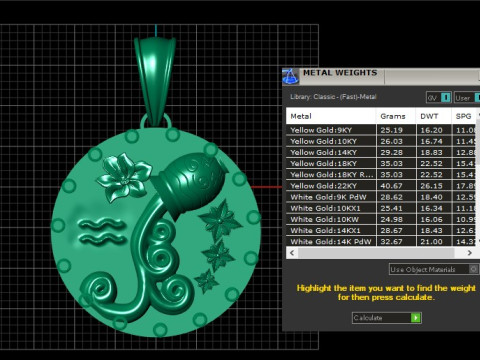Select the Yellow Gold:10KY row

381,141
